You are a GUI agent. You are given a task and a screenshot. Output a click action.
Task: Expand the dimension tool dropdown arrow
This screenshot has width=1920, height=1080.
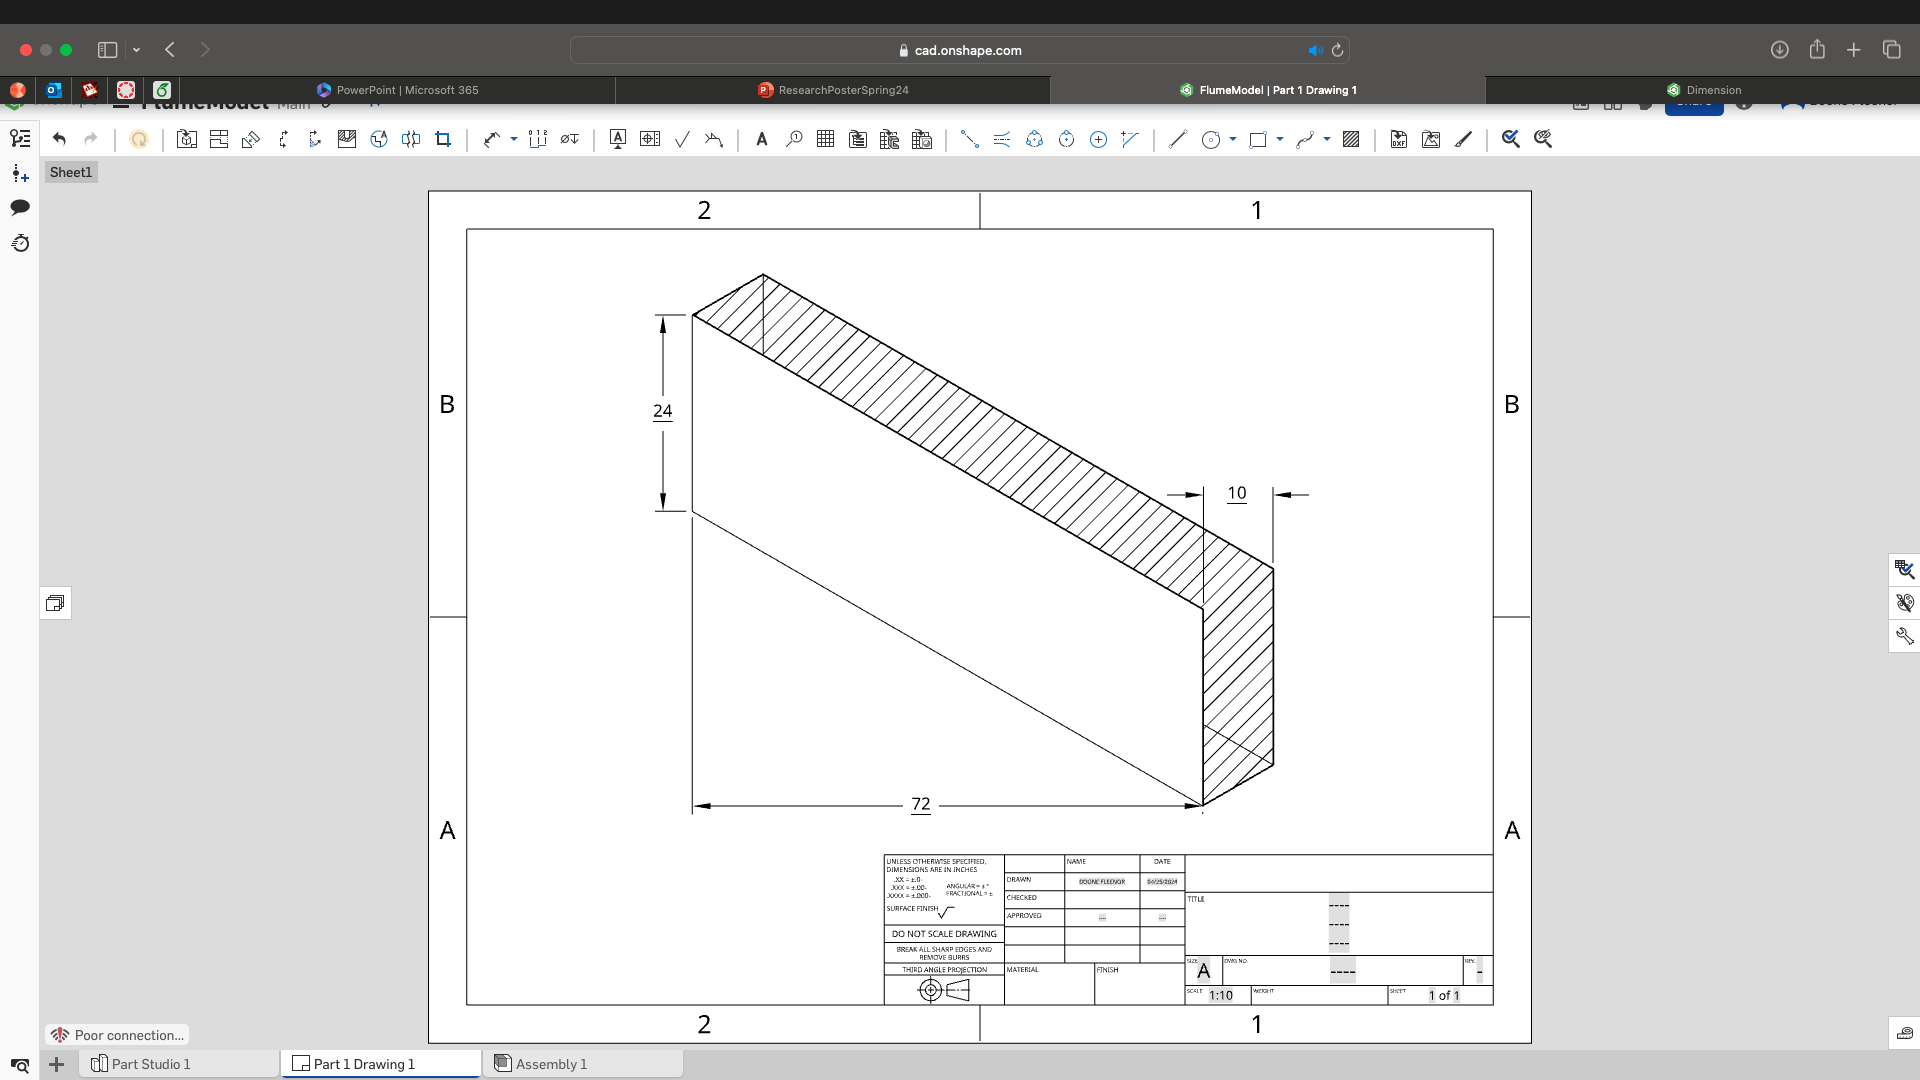(514, 139)
